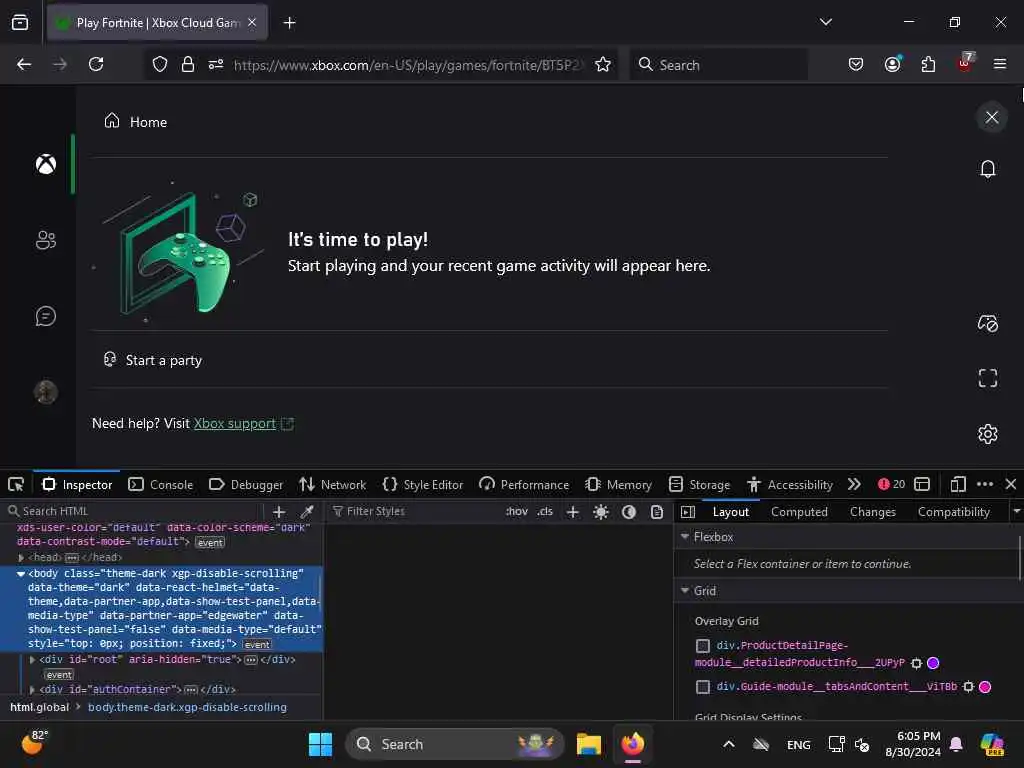The image size is (1024, 768).
Task: Toggle the :hov pseudo-class panel
Action: (517, 511)
